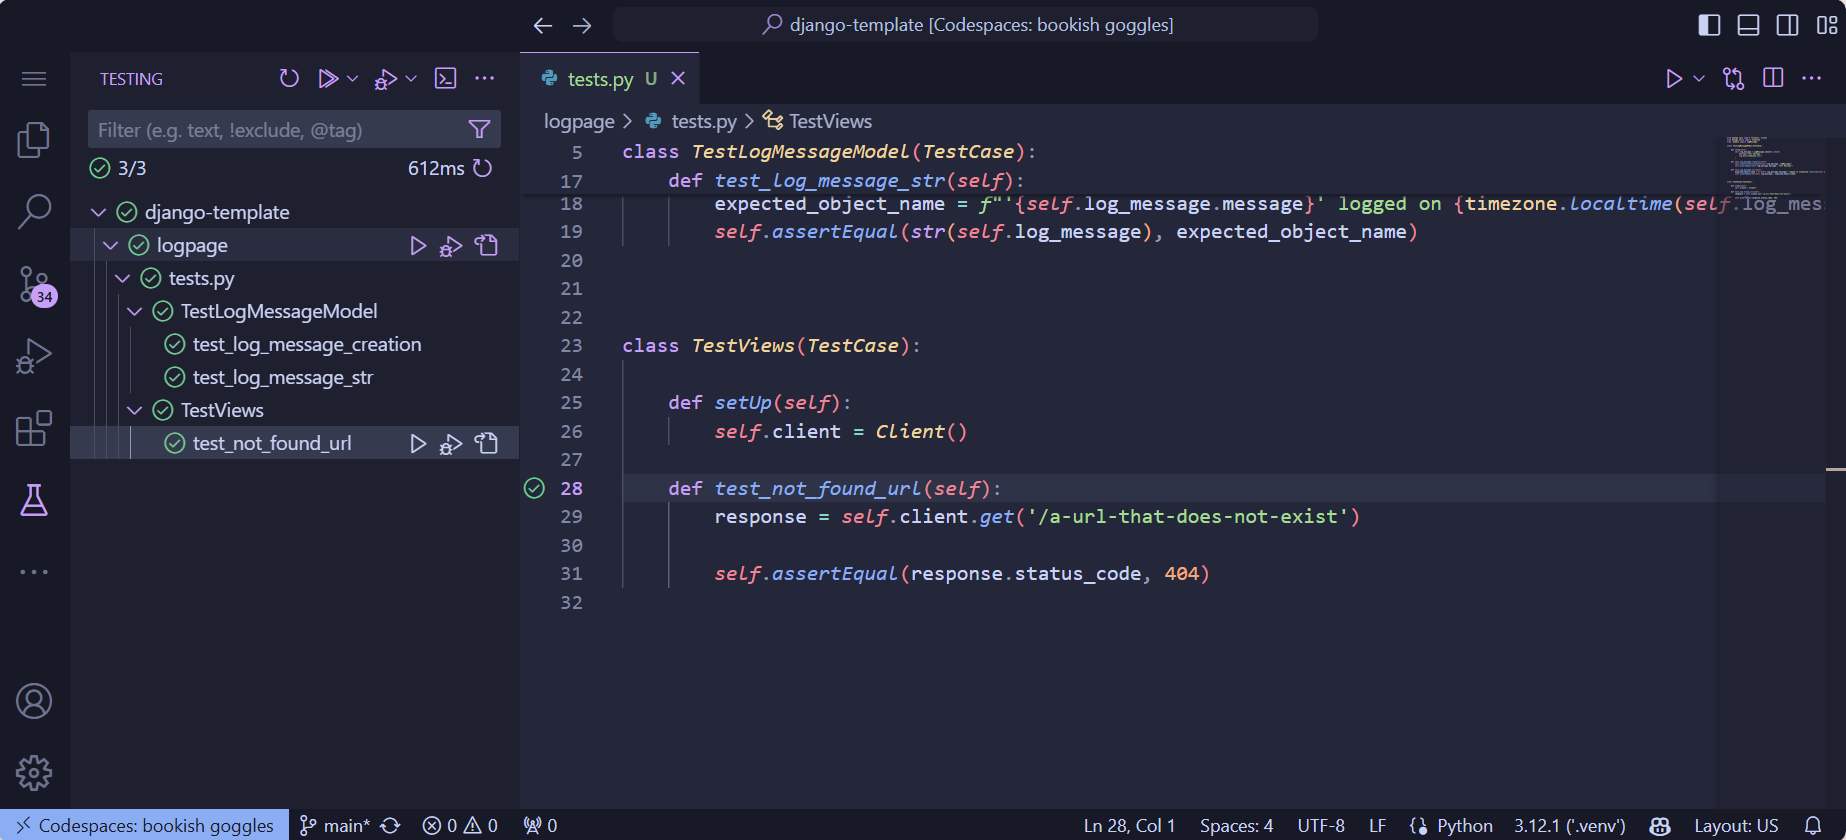This screenshot has width=1846, height=840.
Task: Open Compare Changes icon in editor toolbar
Action: [1733, 79]
